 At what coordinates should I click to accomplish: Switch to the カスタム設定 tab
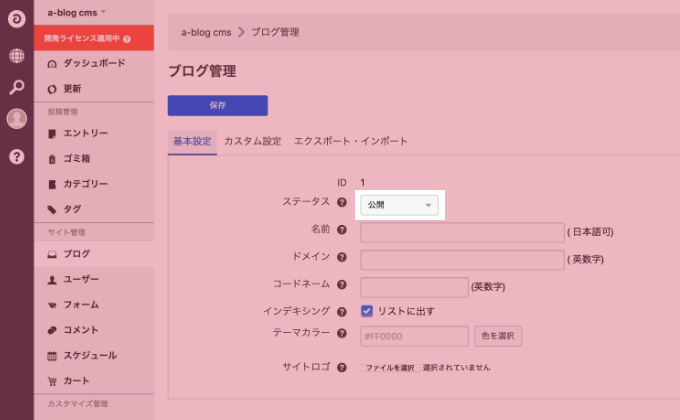click(x=252, y=141)
